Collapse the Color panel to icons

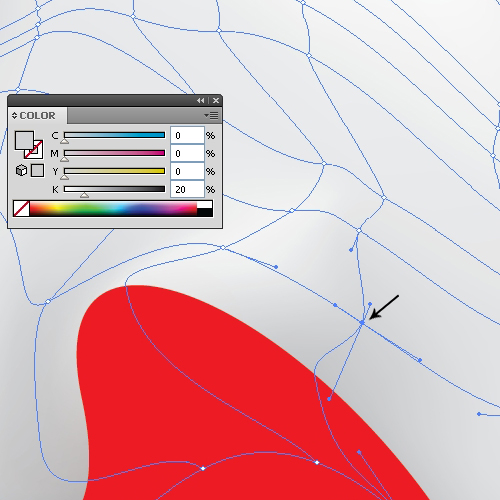point(200,100)
